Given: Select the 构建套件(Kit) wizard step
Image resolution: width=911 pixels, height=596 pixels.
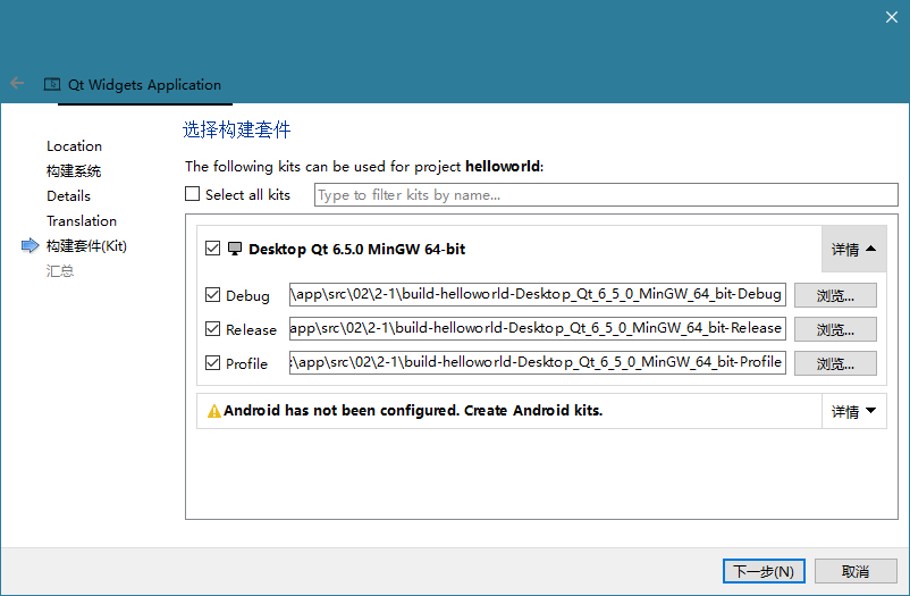Looking at the screenshot, I should tap(87, 246).
